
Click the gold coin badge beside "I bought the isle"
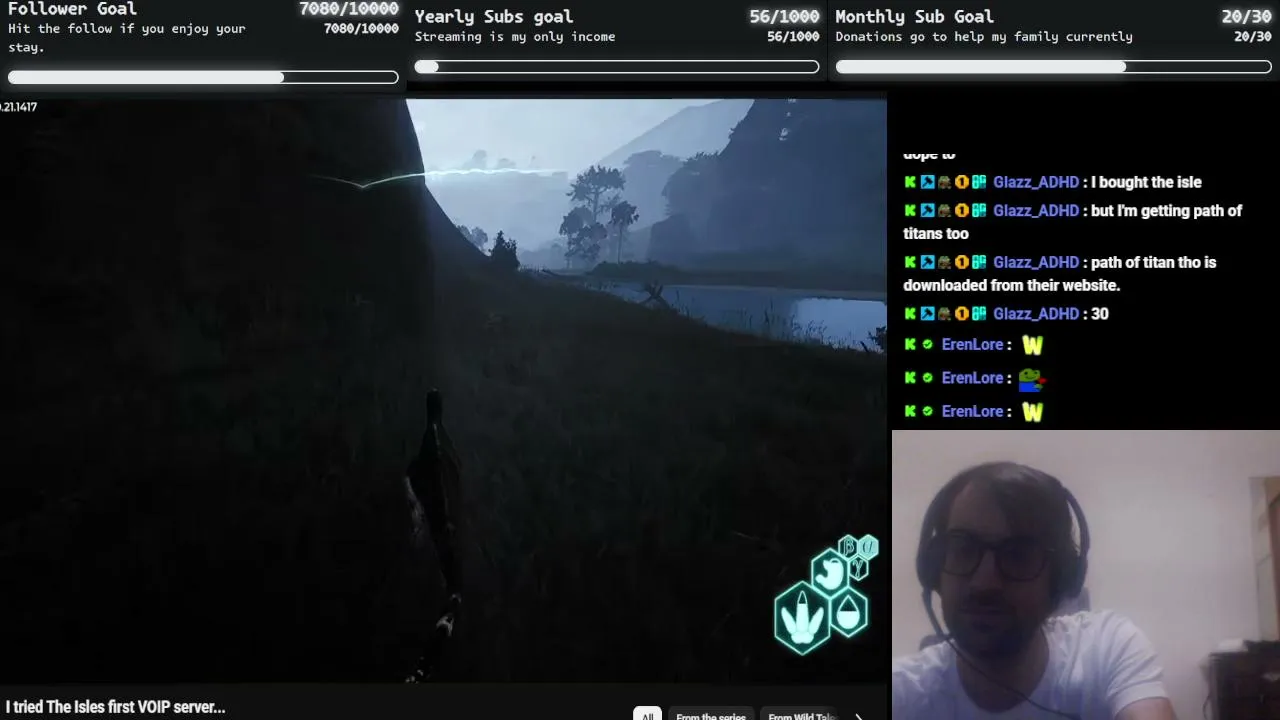[961, 182]
